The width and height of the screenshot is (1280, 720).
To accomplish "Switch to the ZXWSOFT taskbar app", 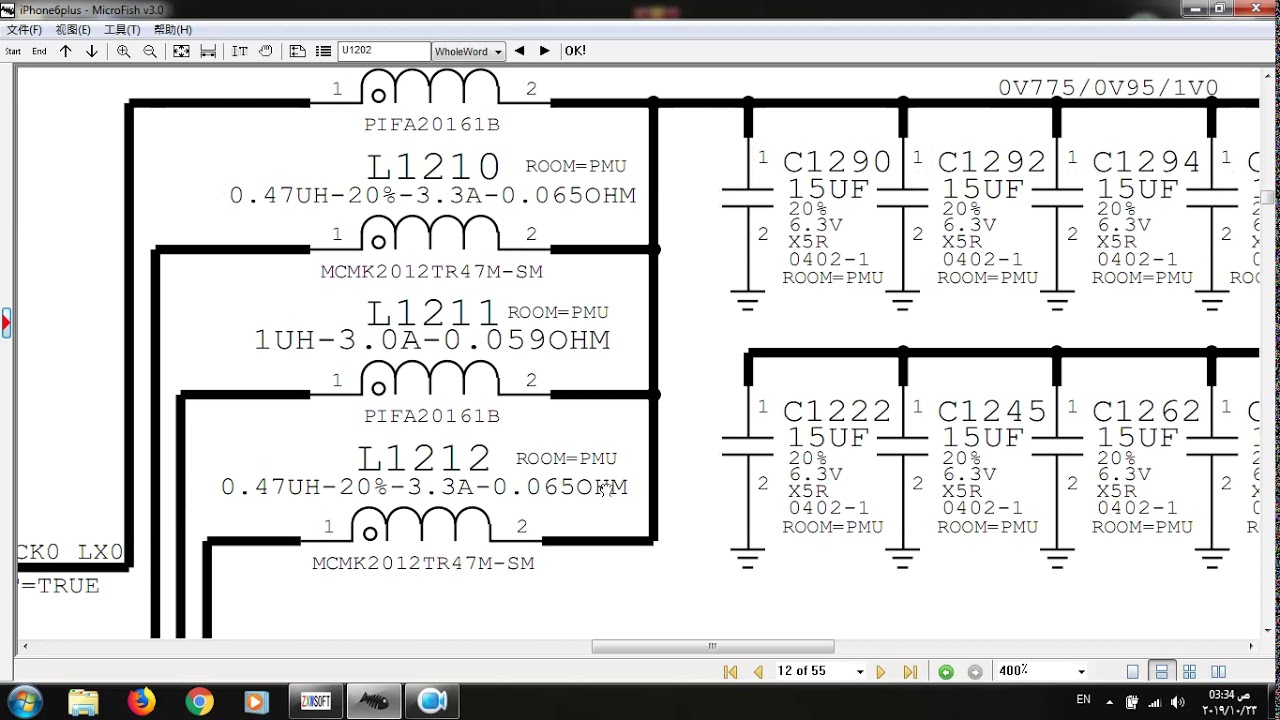I will tap(316, 702).
